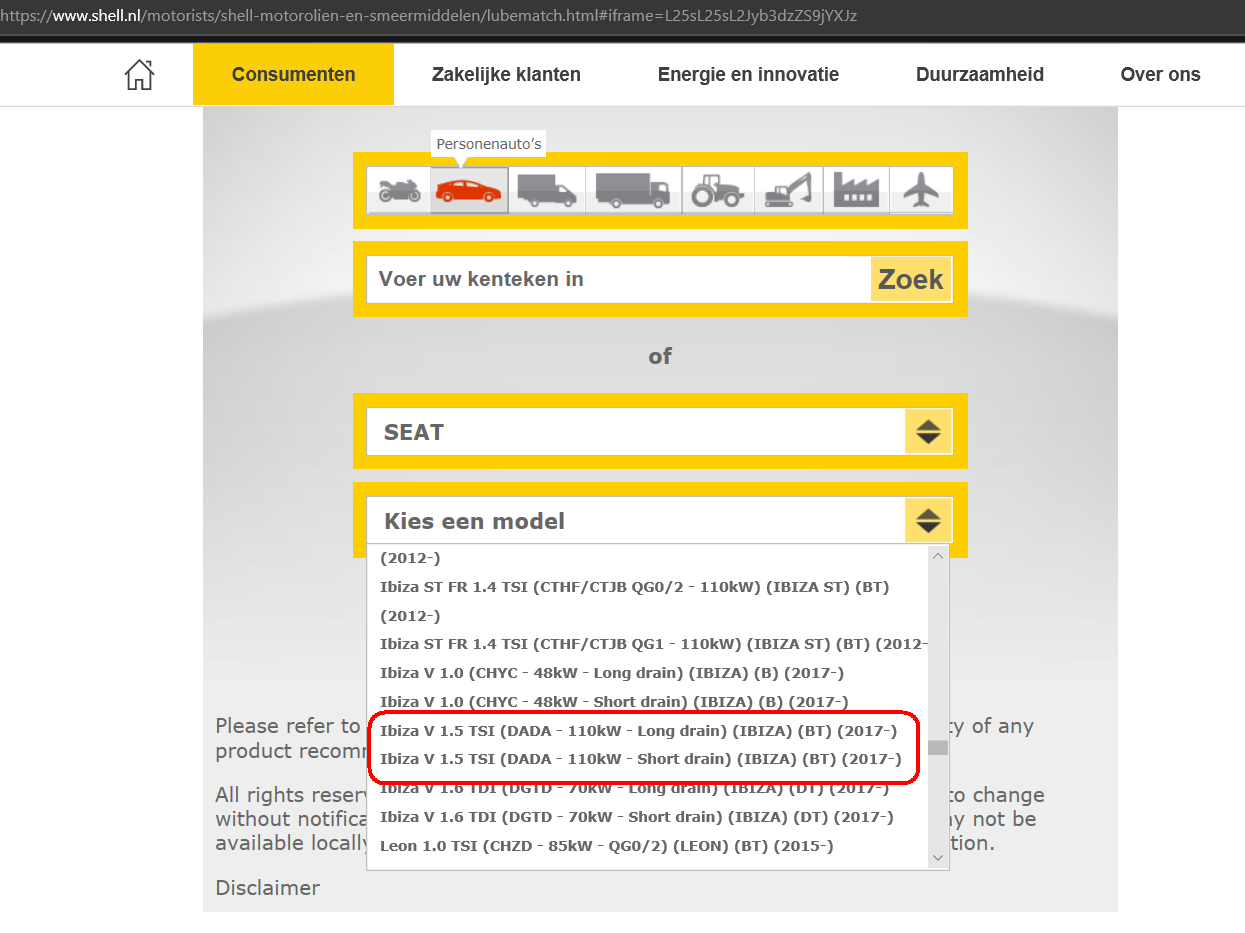Screen dimensions: 1245x933
Task: Select the airplane aviation icon
Action: tap(921, 190)
